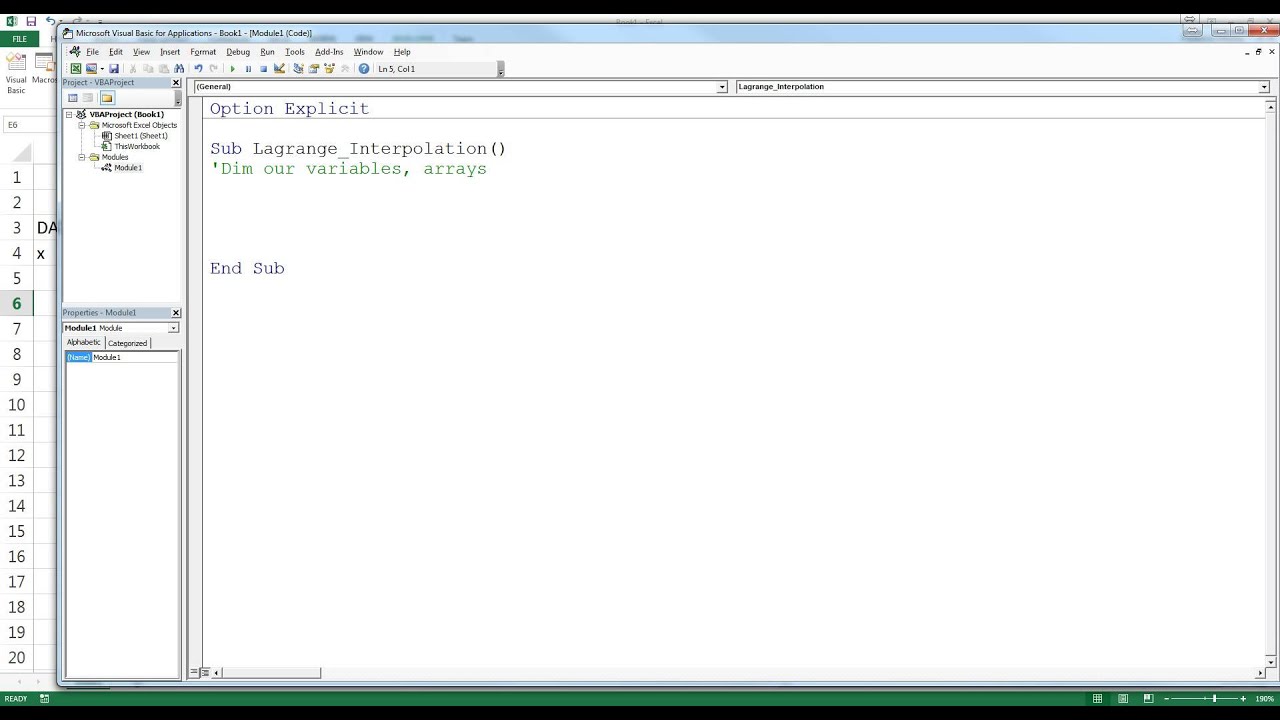
Task: Open the Object Browser toolbar icon
Action: [x=329, y=69]
